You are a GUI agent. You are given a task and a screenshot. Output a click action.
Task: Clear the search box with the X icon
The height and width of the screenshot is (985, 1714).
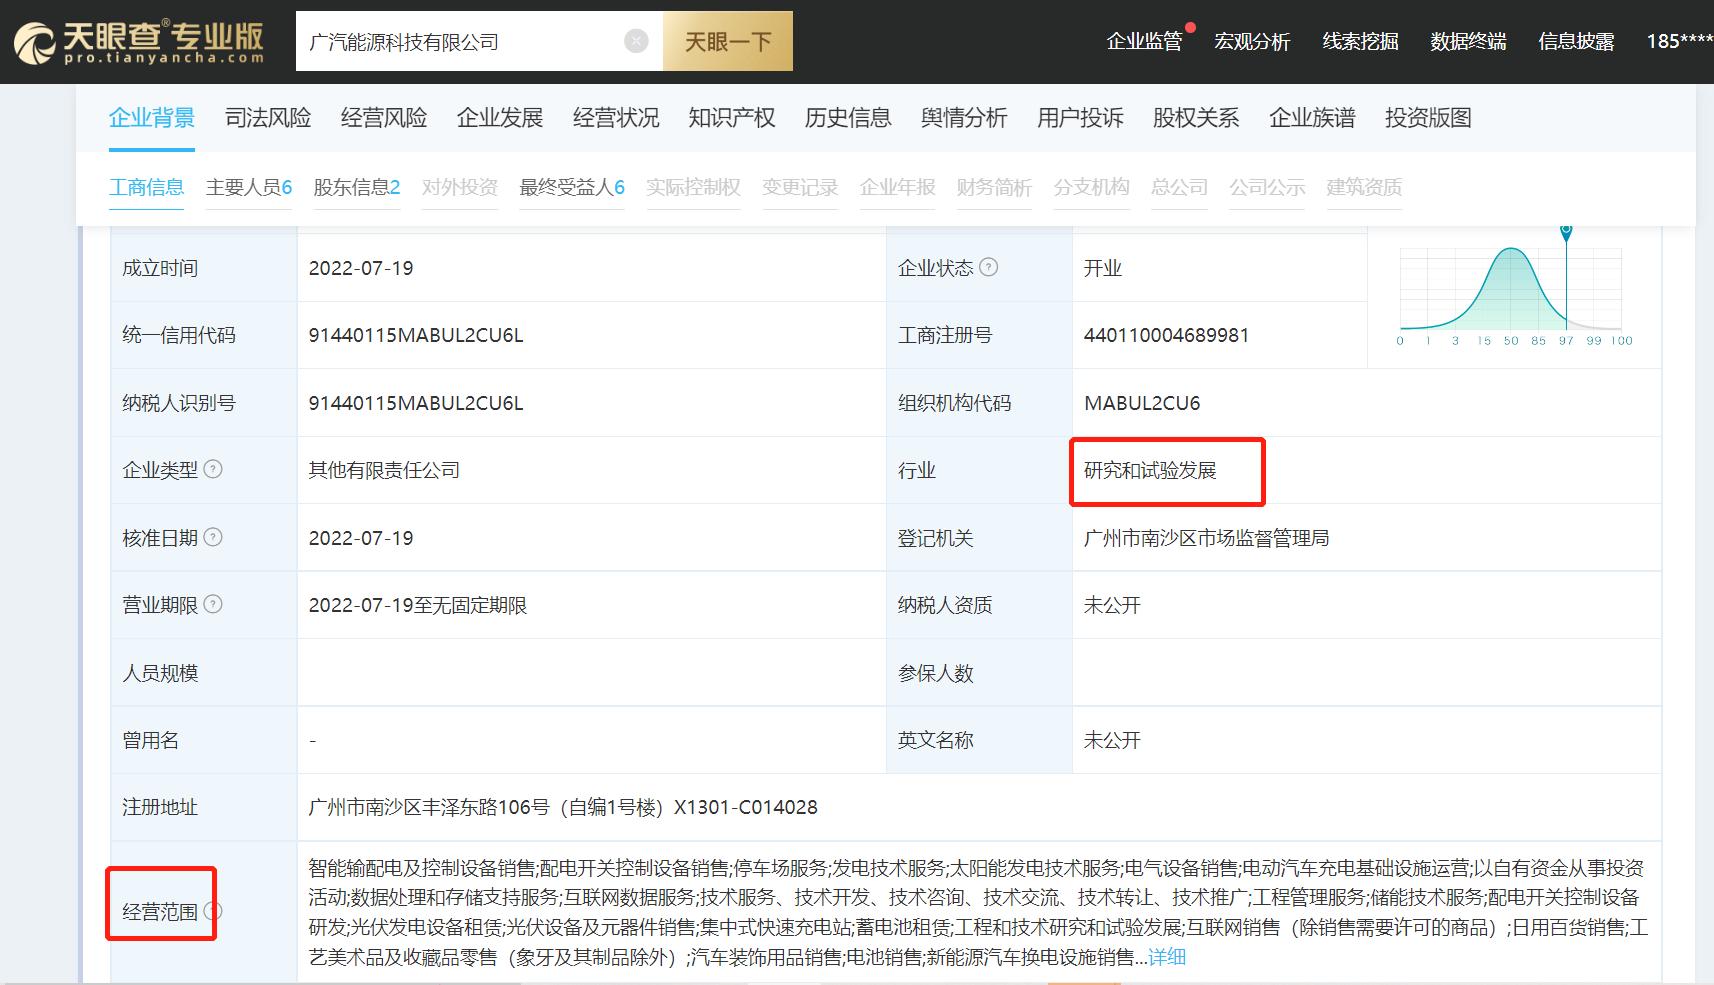(x=636, y=41)
